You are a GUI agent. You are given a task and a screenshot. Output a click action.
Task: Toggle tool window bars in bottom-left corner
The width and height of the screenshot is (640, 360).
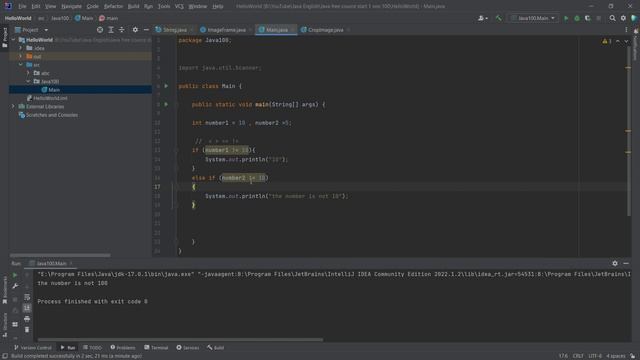(5, 356)
